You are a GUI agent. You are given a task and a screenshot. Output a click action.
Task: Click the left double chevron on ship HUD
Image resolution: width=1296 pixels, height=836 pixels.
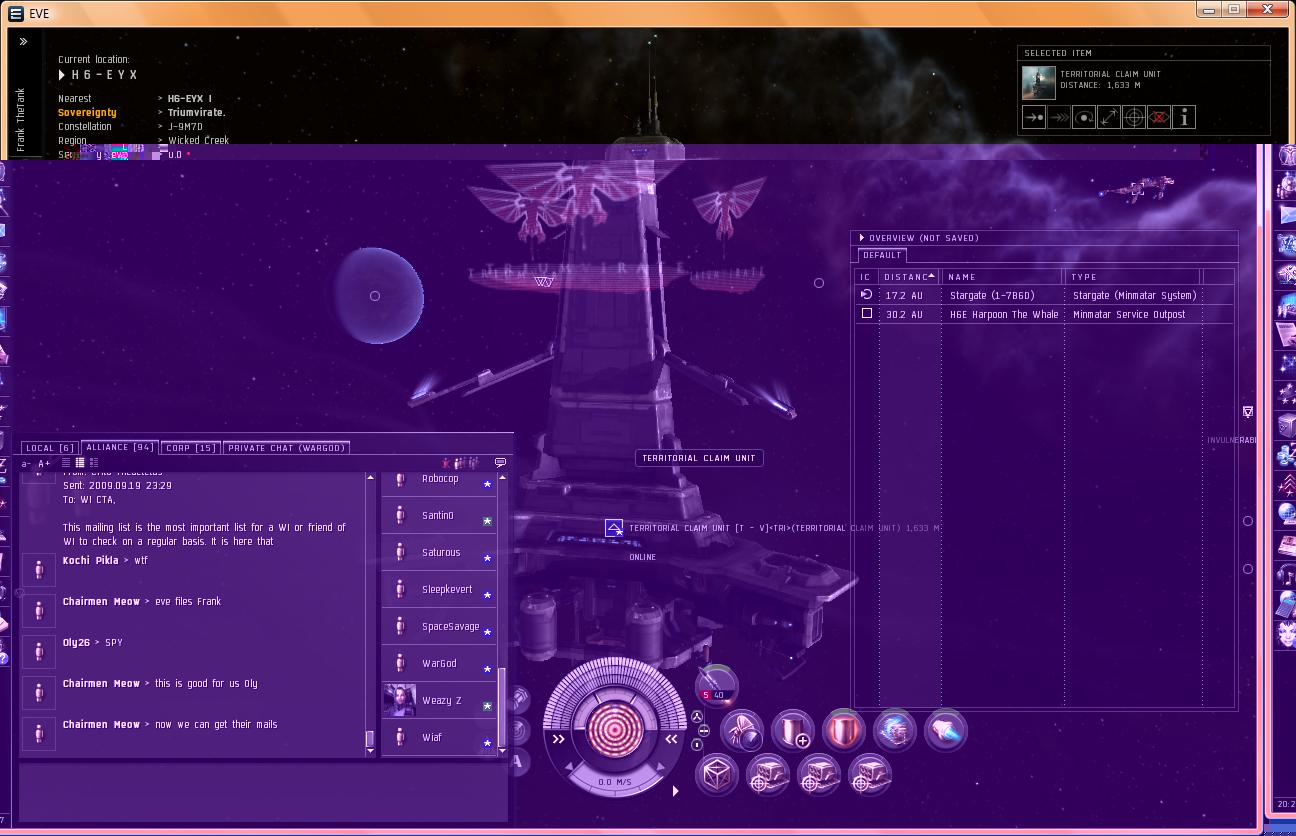coord(559,739)
